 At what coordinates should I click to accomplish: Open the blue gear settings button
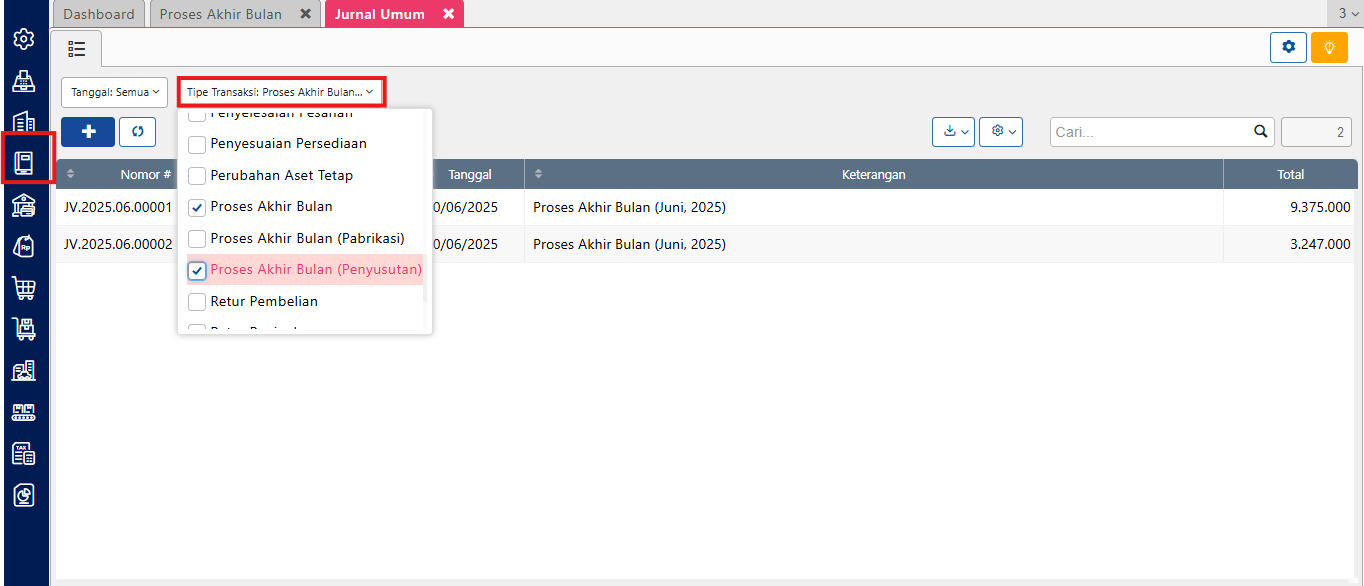click(1288, 47)
